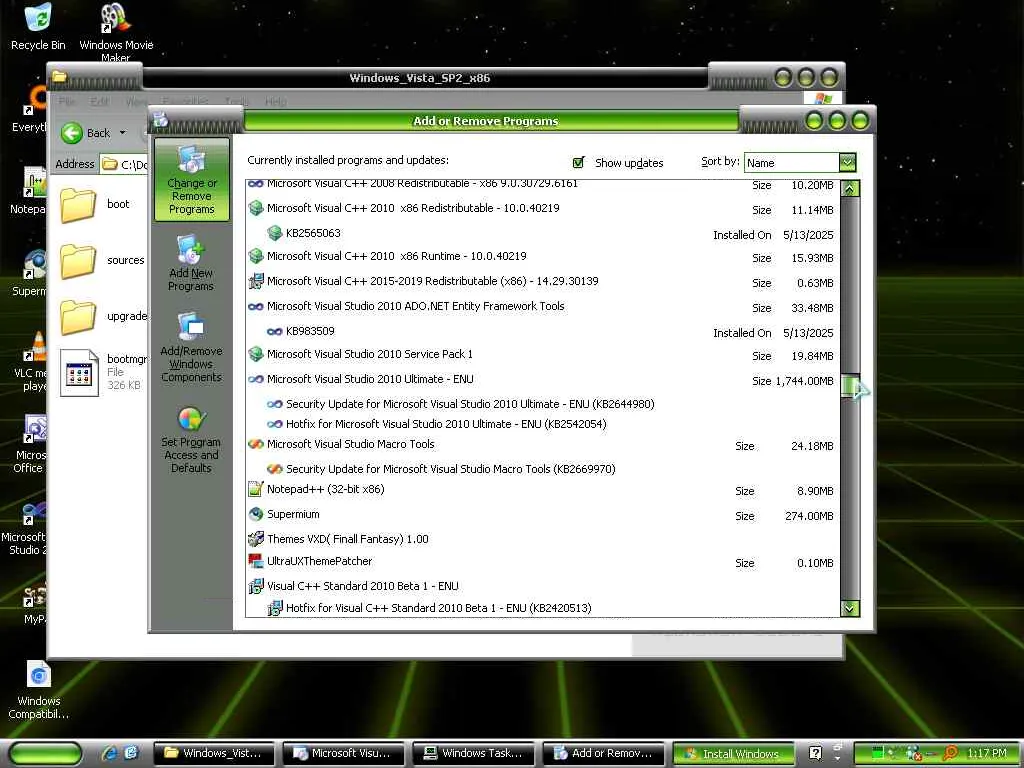Image resolution: width=1024 pixels, height=768 pixels.
Task: Click the Supermium program icon in list
Action: (256, 515)
